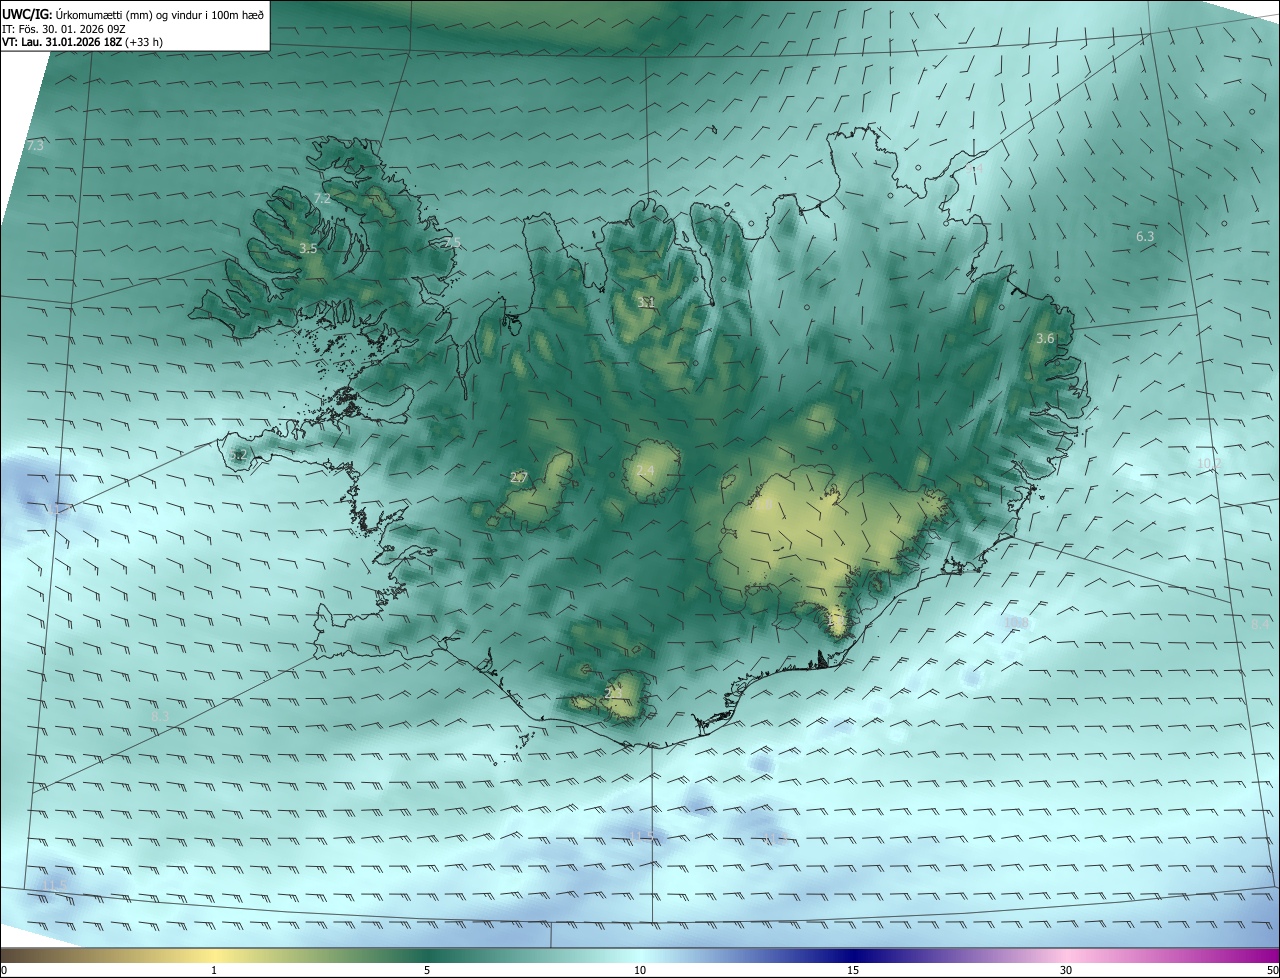Click the title 'Úrkomumætti (mm) og vindur í 100m hæð'
1280x978 pixels.
[160, 15]
